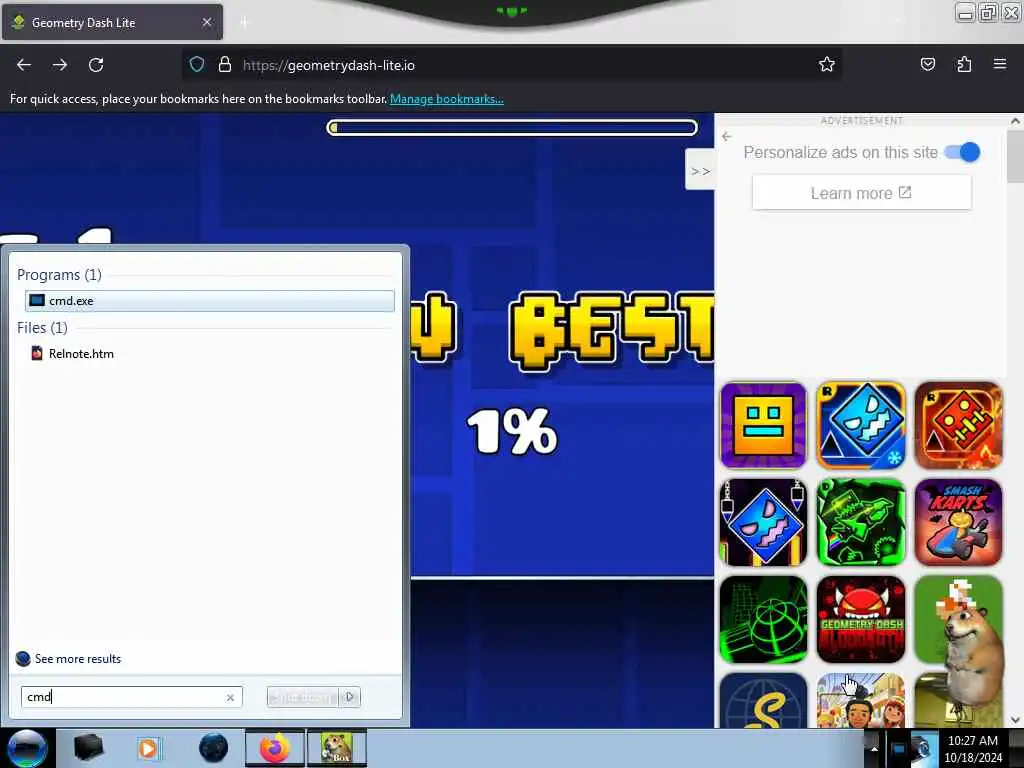Open the green wireframe ball game icon
1024x768 pixels.
[763, 619]
